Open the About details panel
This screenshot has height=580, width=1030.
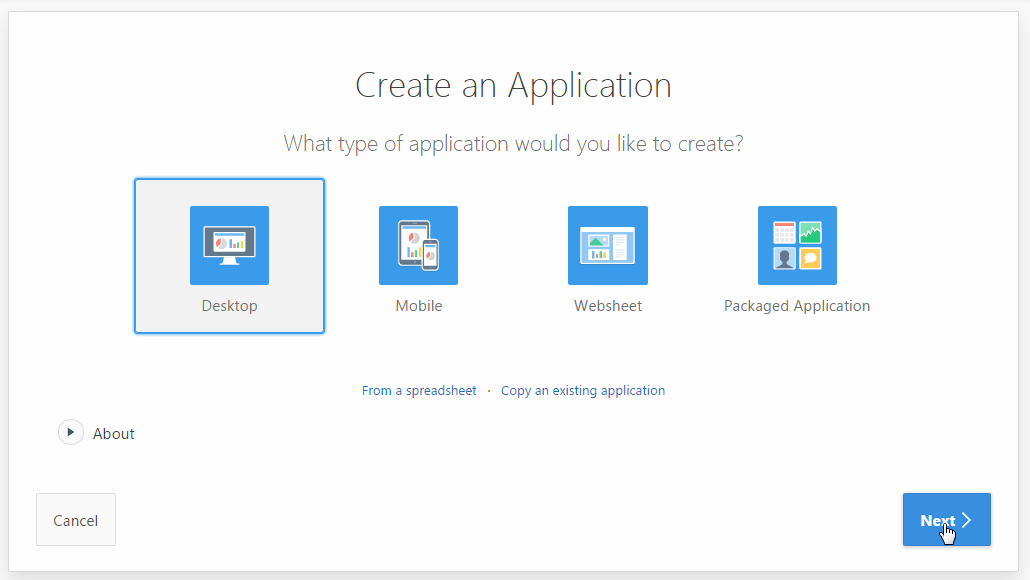click(x=96, y=432)
